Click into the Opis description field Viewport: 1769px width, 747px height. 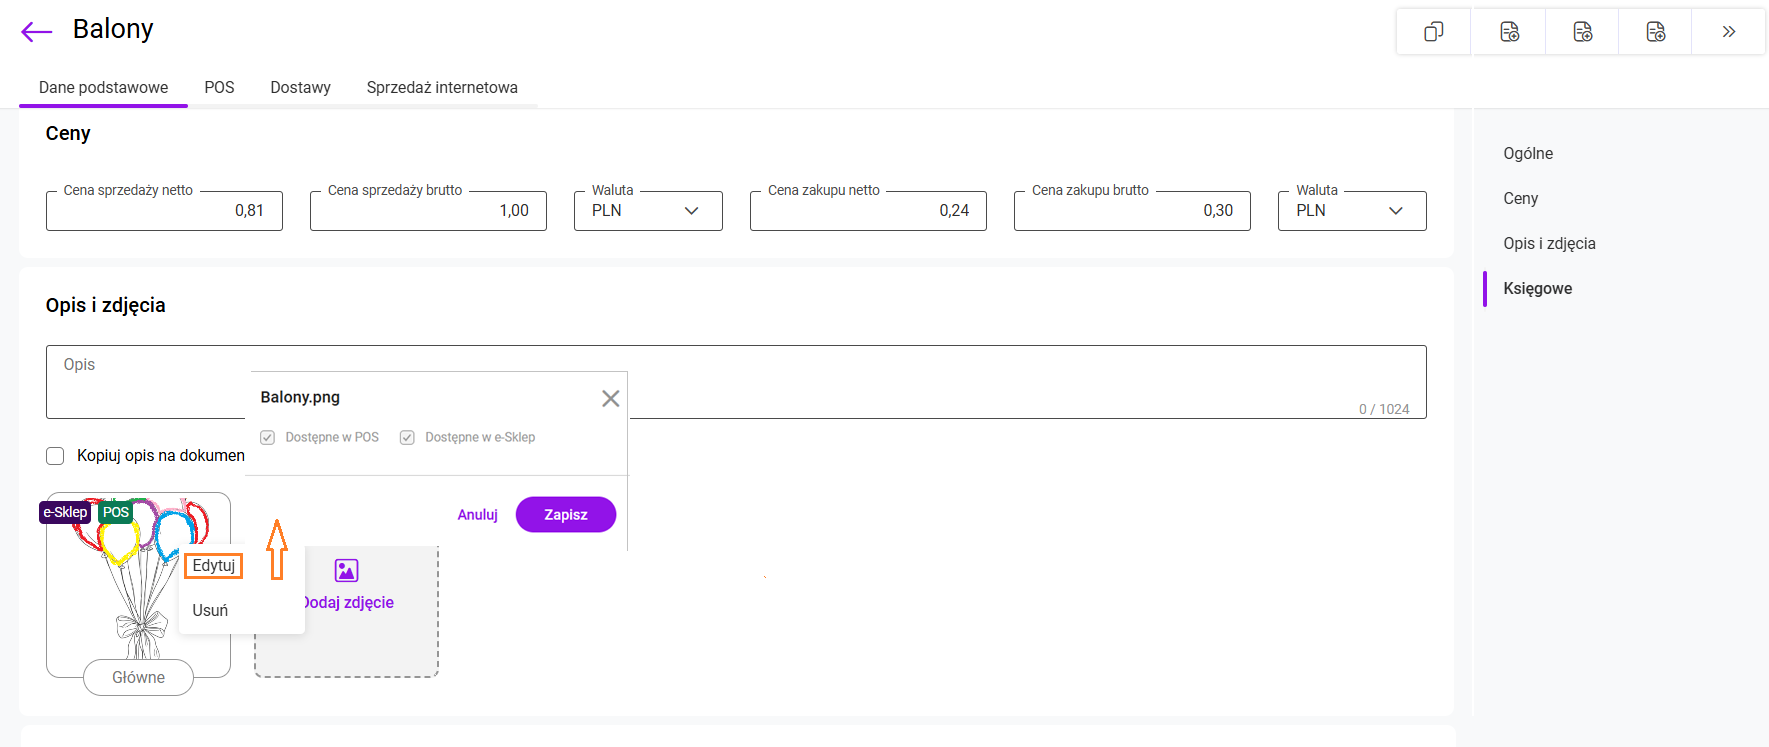(900, 382)
